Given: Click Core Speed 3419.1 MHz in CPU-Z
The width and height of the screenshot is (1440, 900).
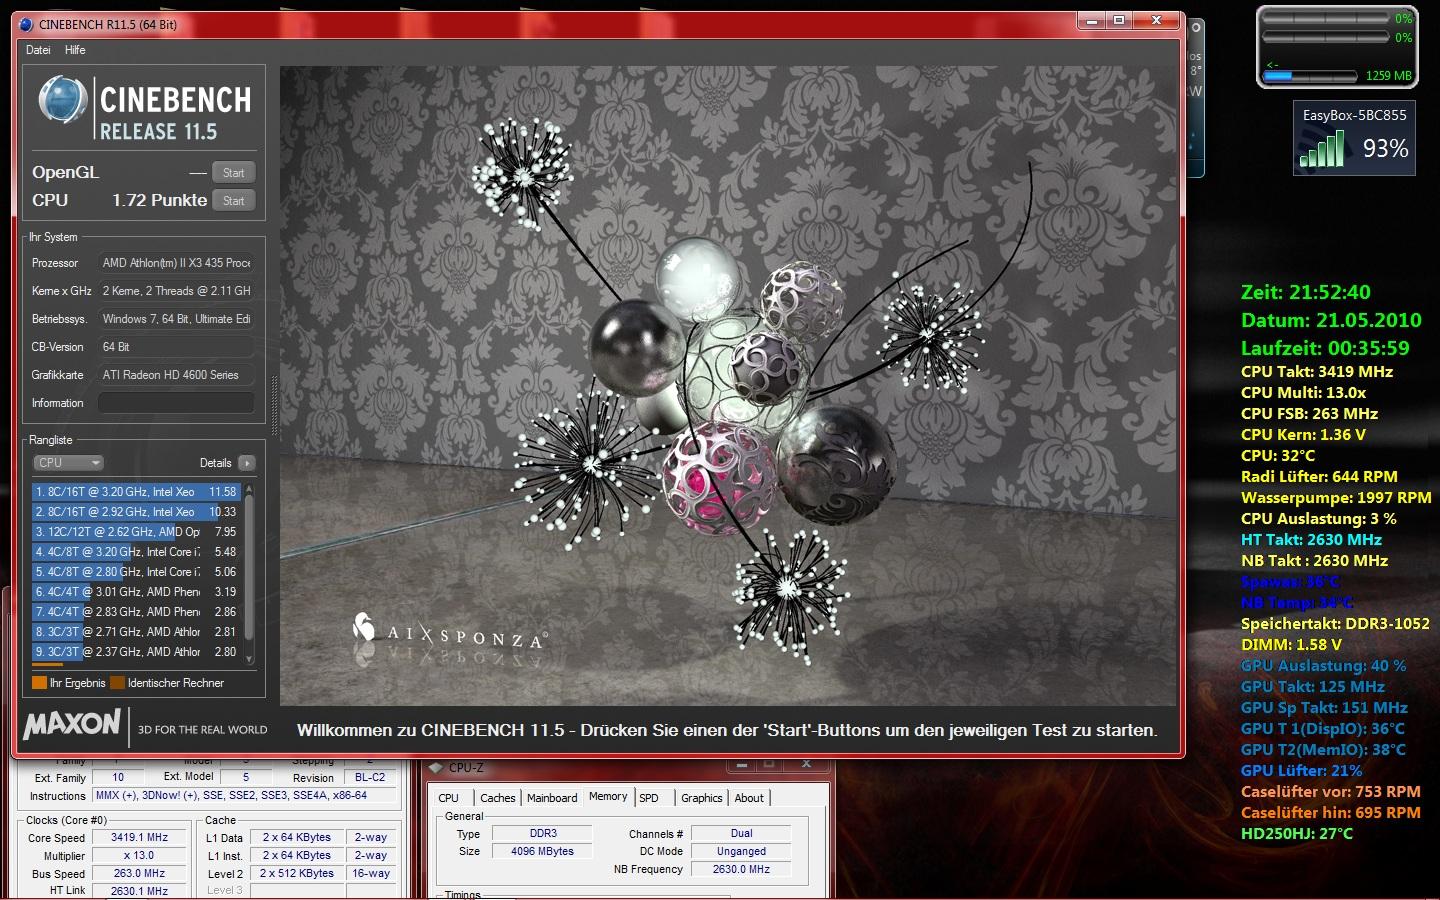Looking at the screenshot, I should pos(139,838).
